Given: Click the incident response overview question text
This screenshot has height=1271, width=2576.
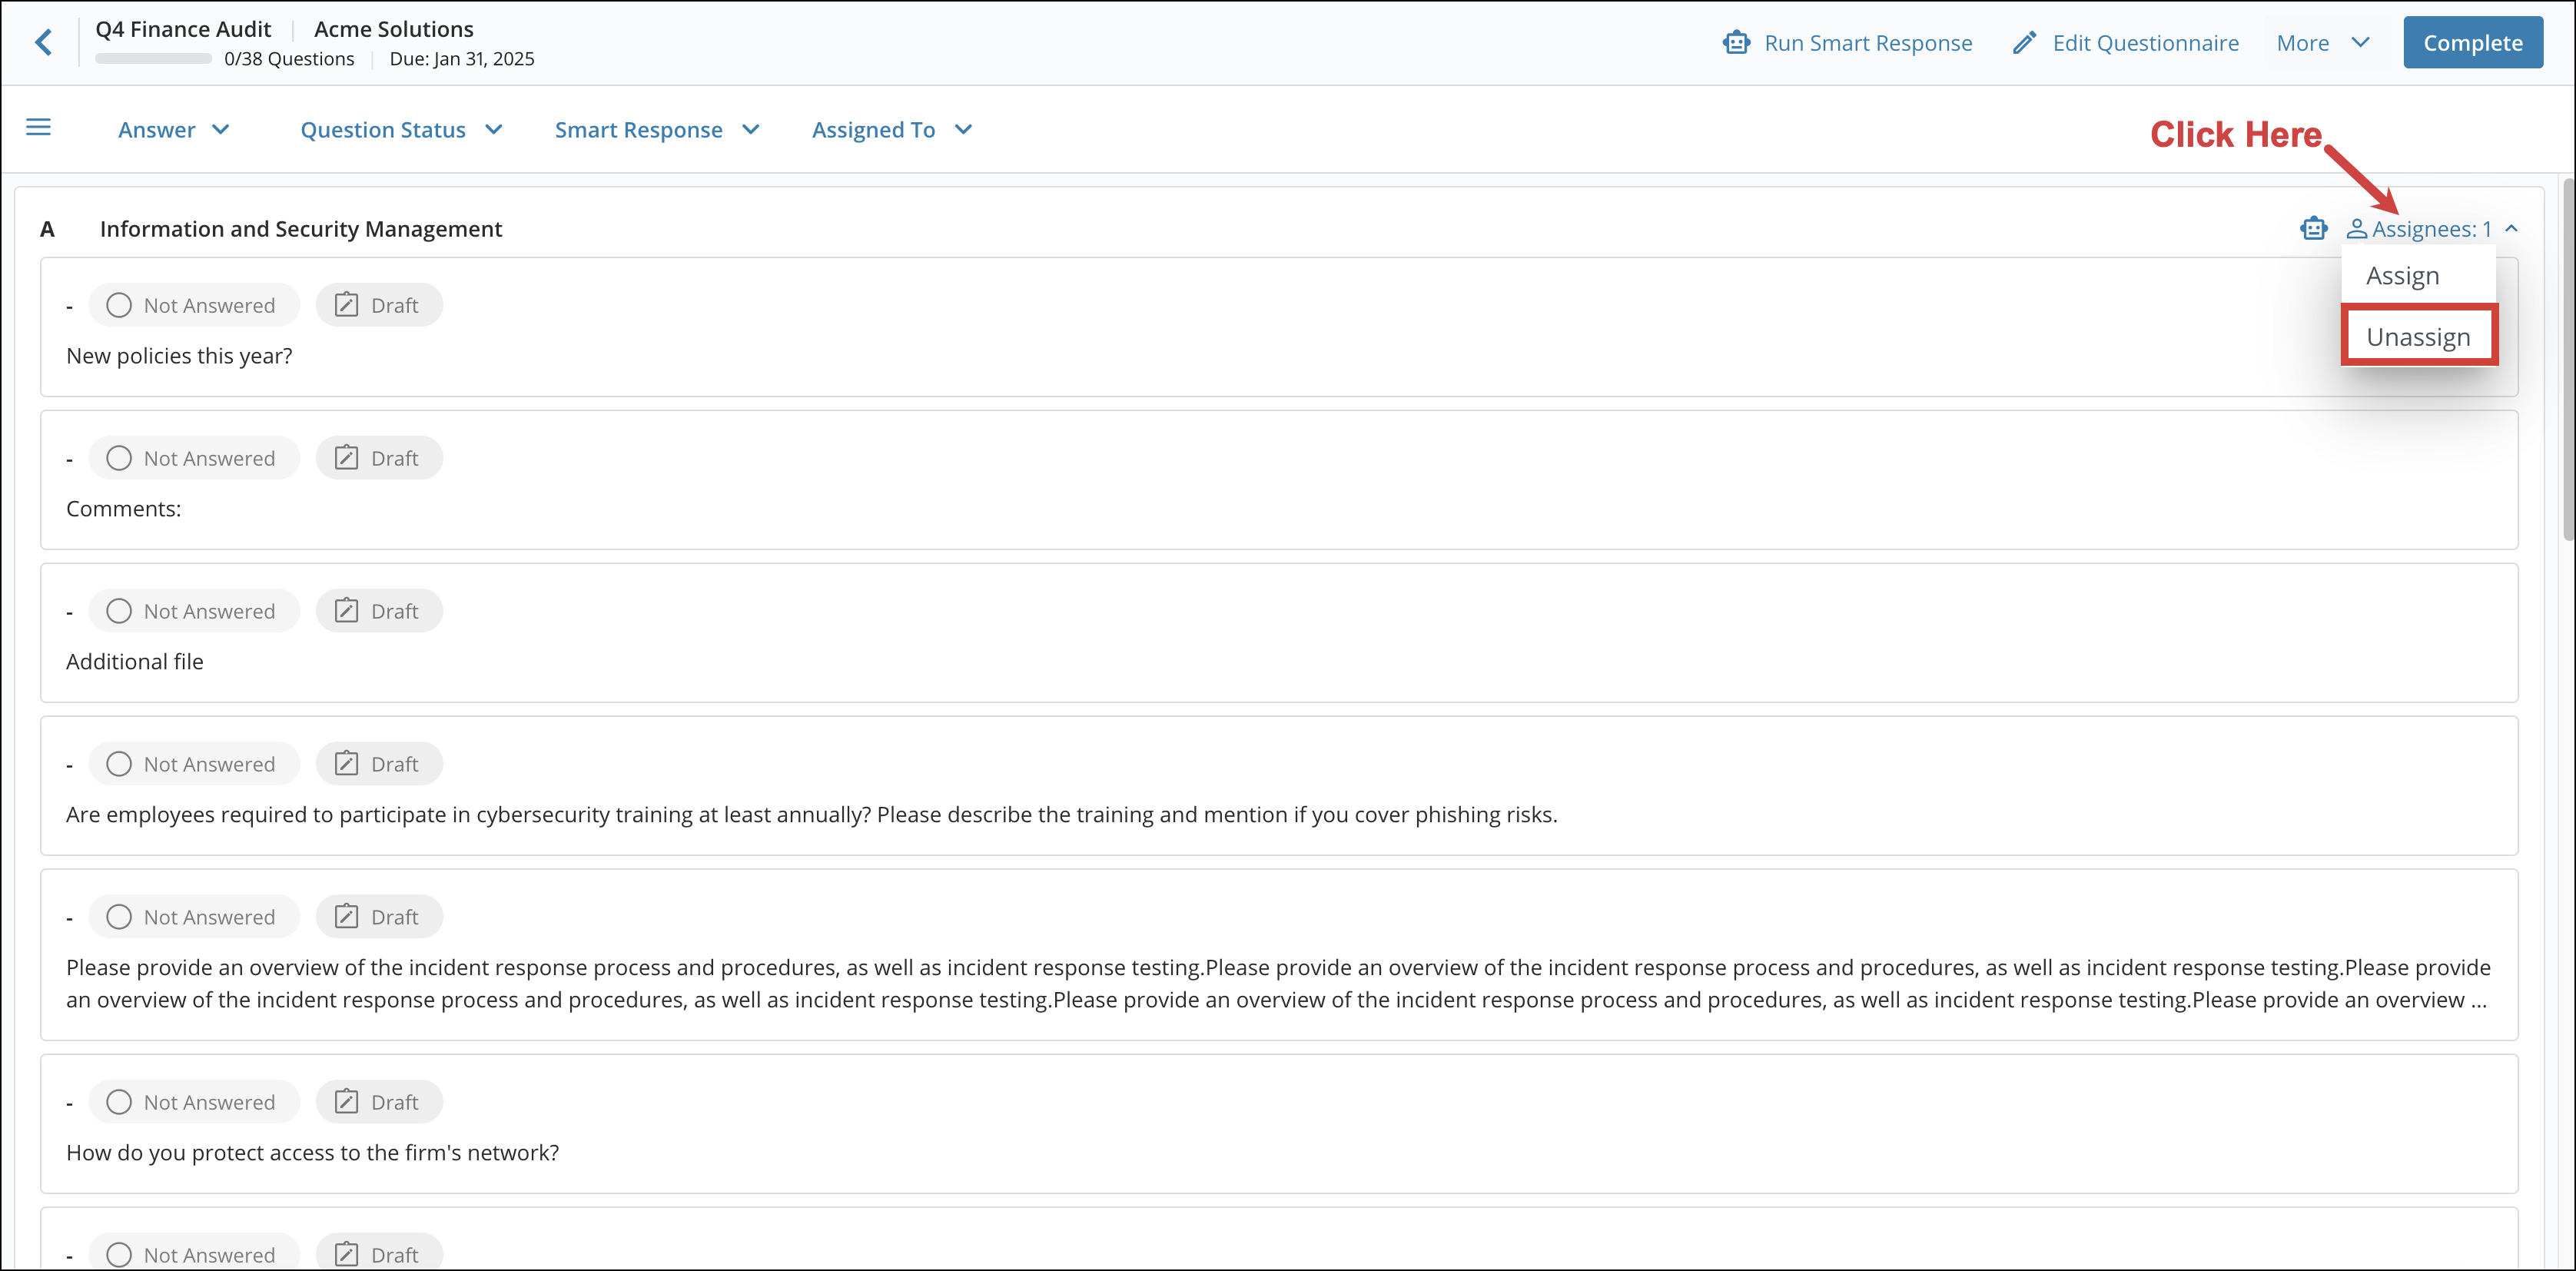Looking at the screenshot, I should 1278,984.
